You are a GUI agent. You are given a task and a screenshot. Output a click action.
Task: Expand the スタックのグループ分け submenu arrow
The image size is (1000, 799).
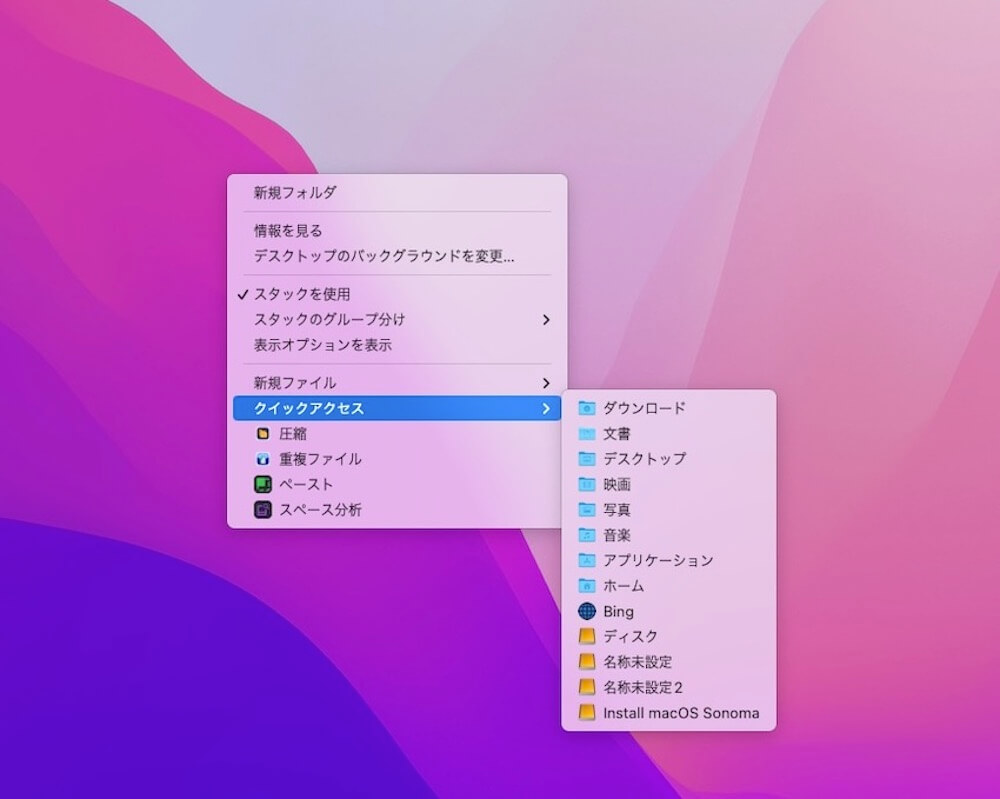pos(546,320)
